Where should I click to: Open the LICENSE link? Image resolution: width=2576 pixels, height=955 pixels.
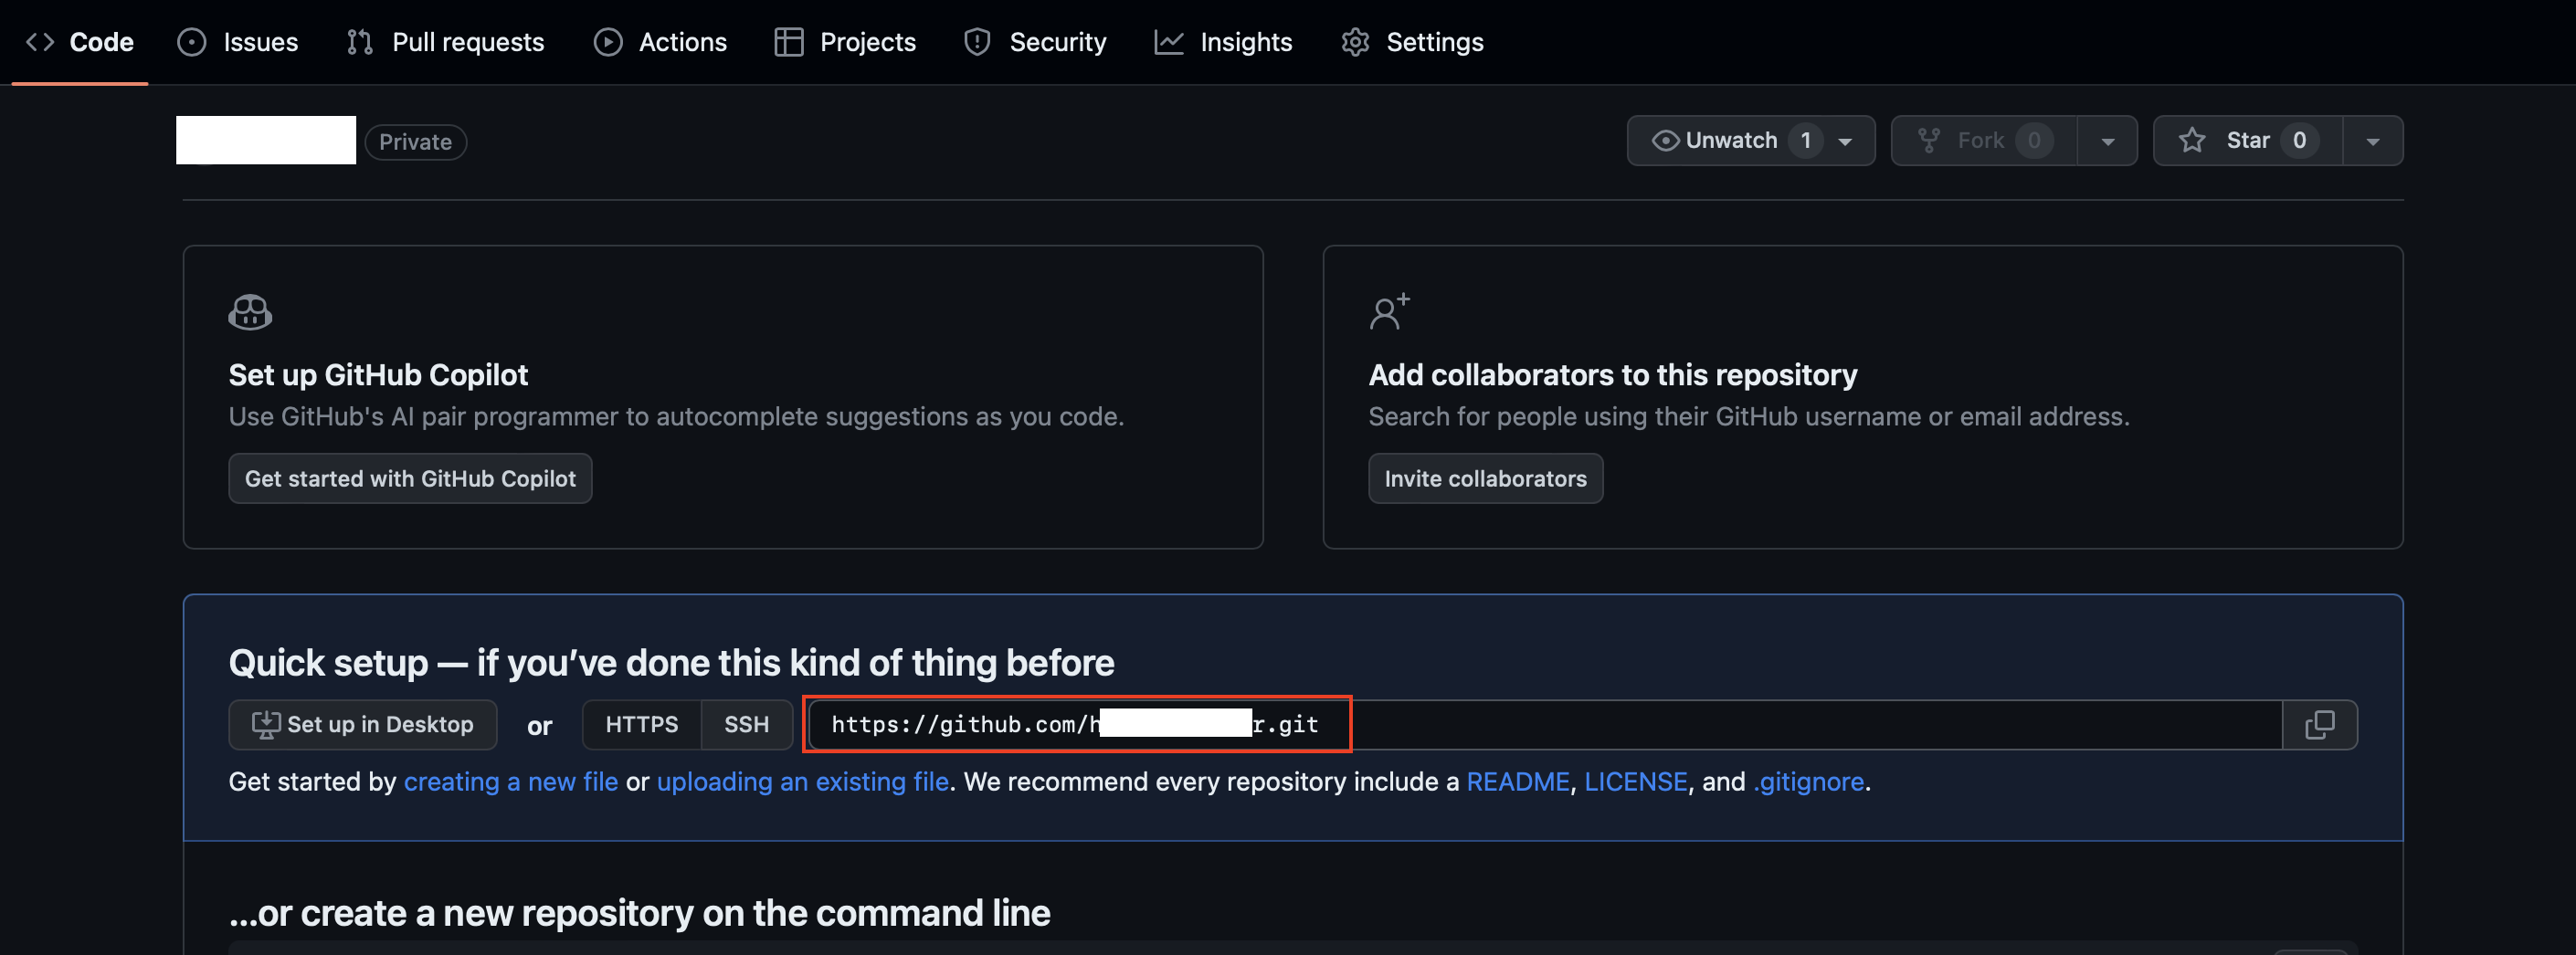[1636, 782]
